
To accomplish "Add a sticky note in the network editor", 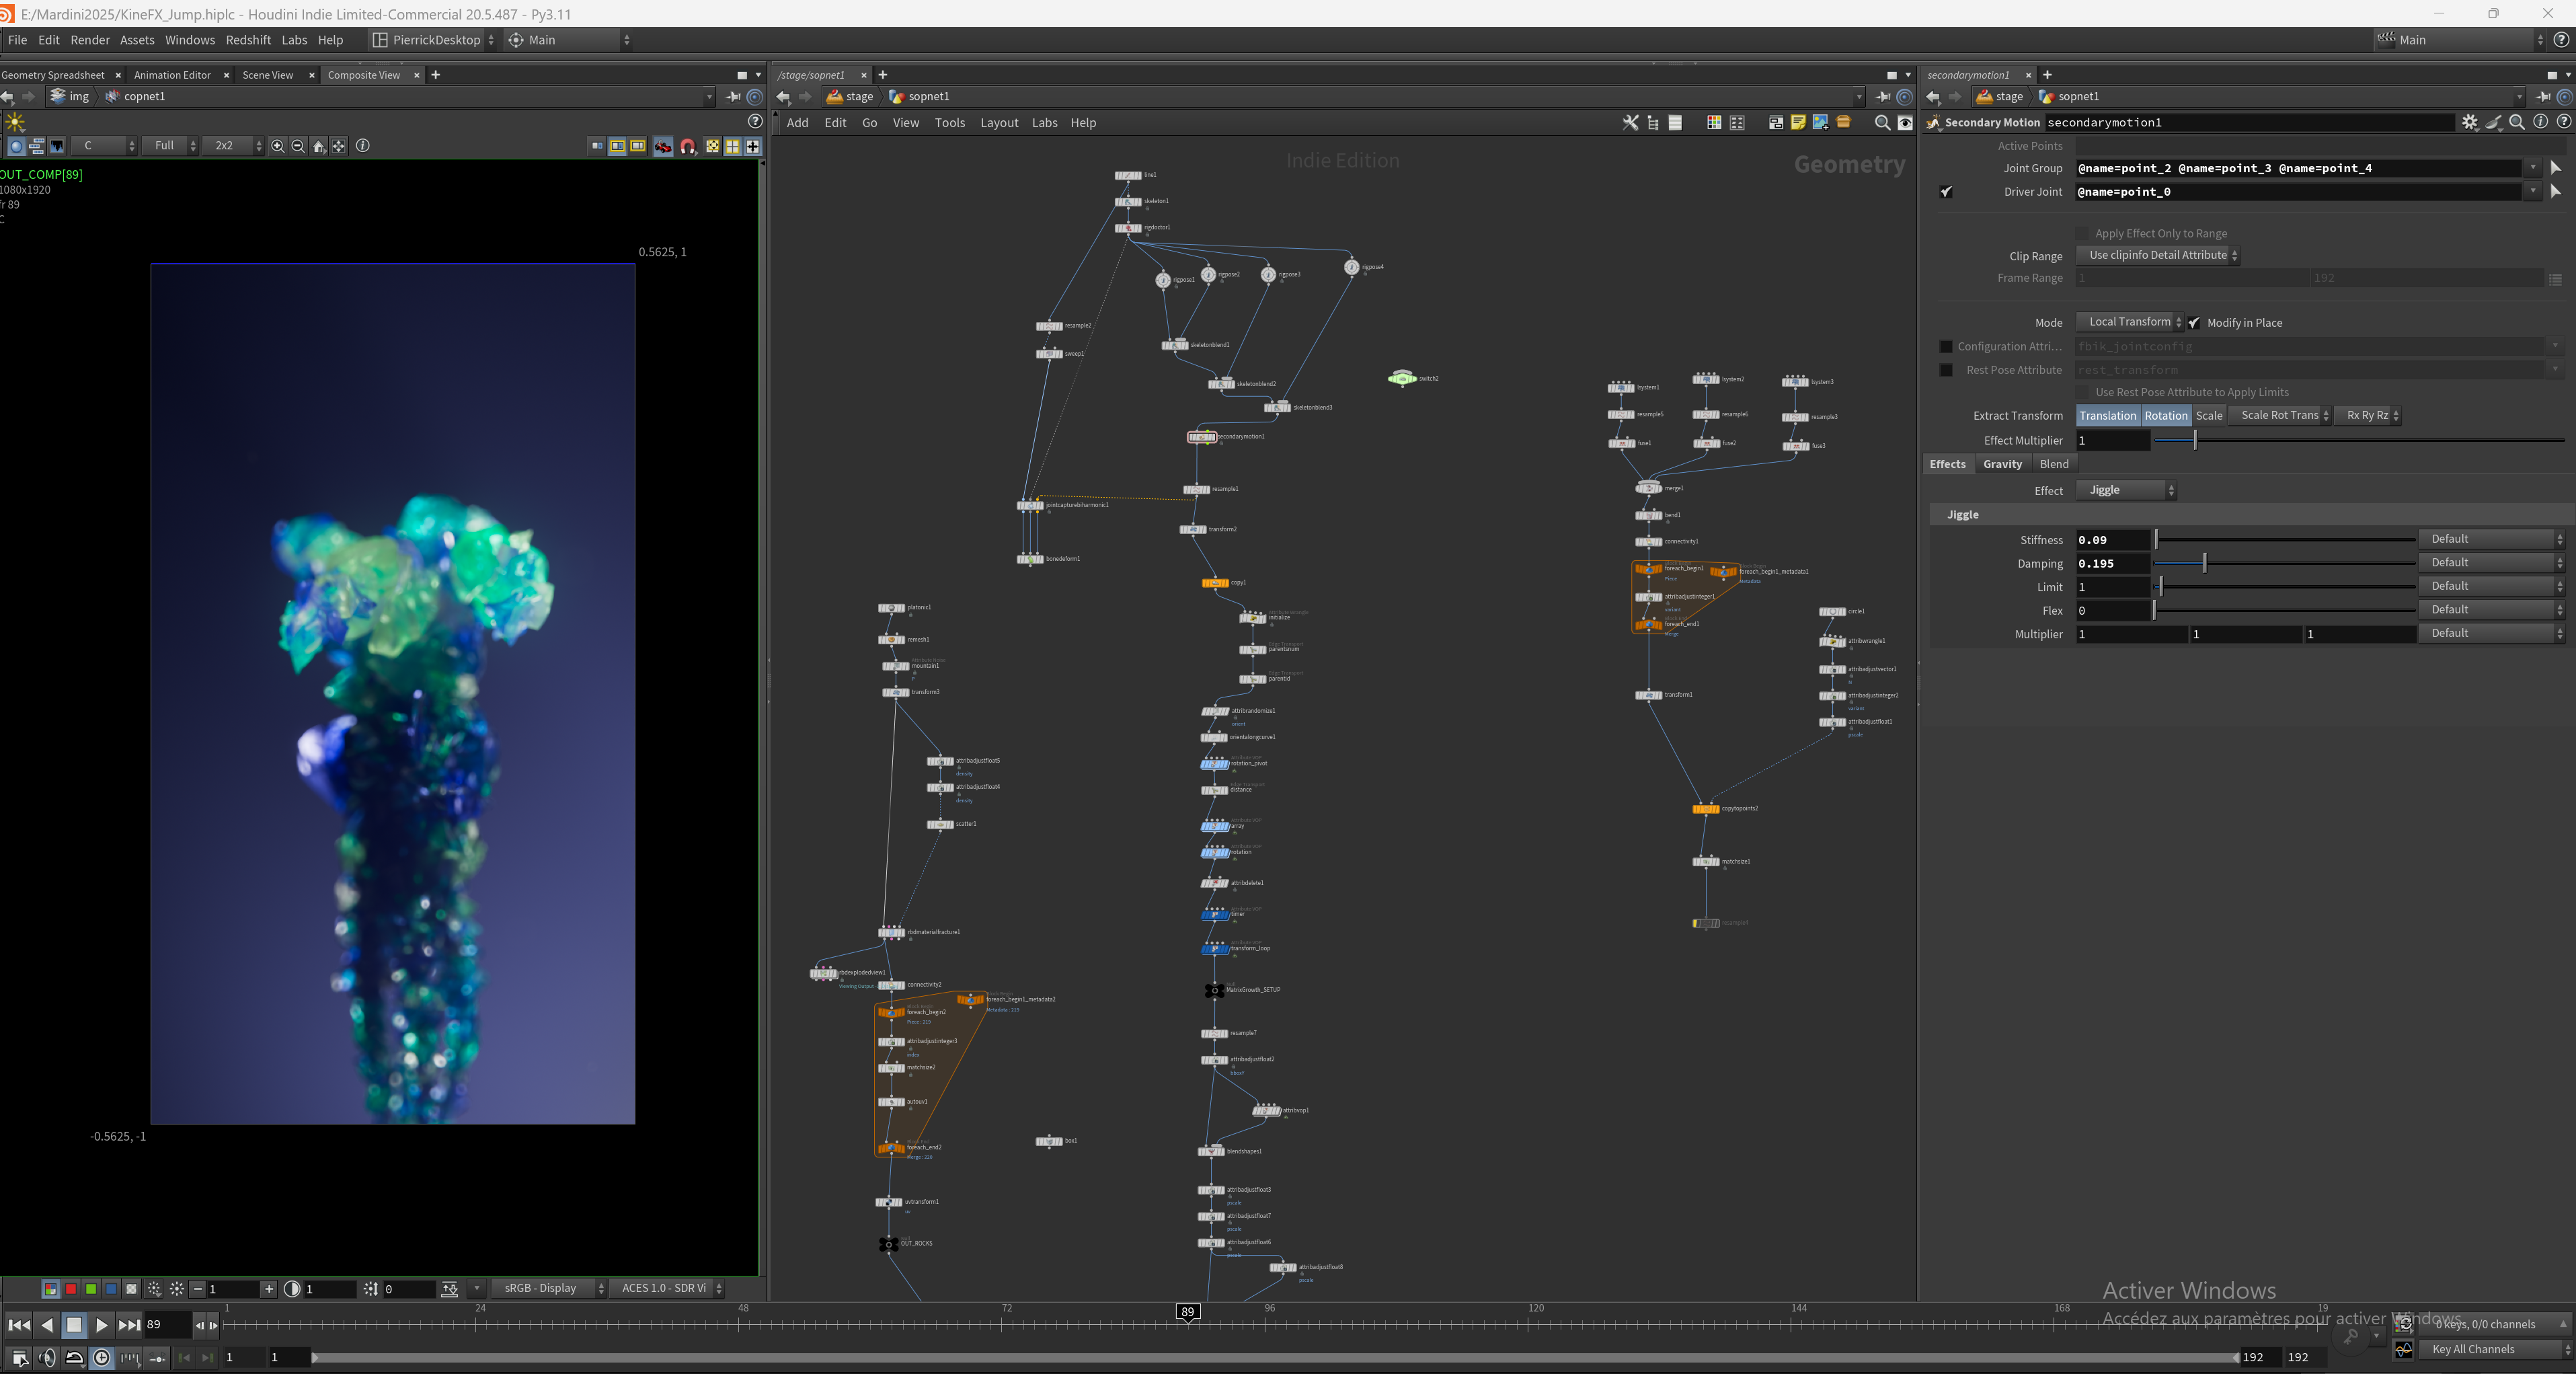I will pyautogui.click(x=1798, y=123).
